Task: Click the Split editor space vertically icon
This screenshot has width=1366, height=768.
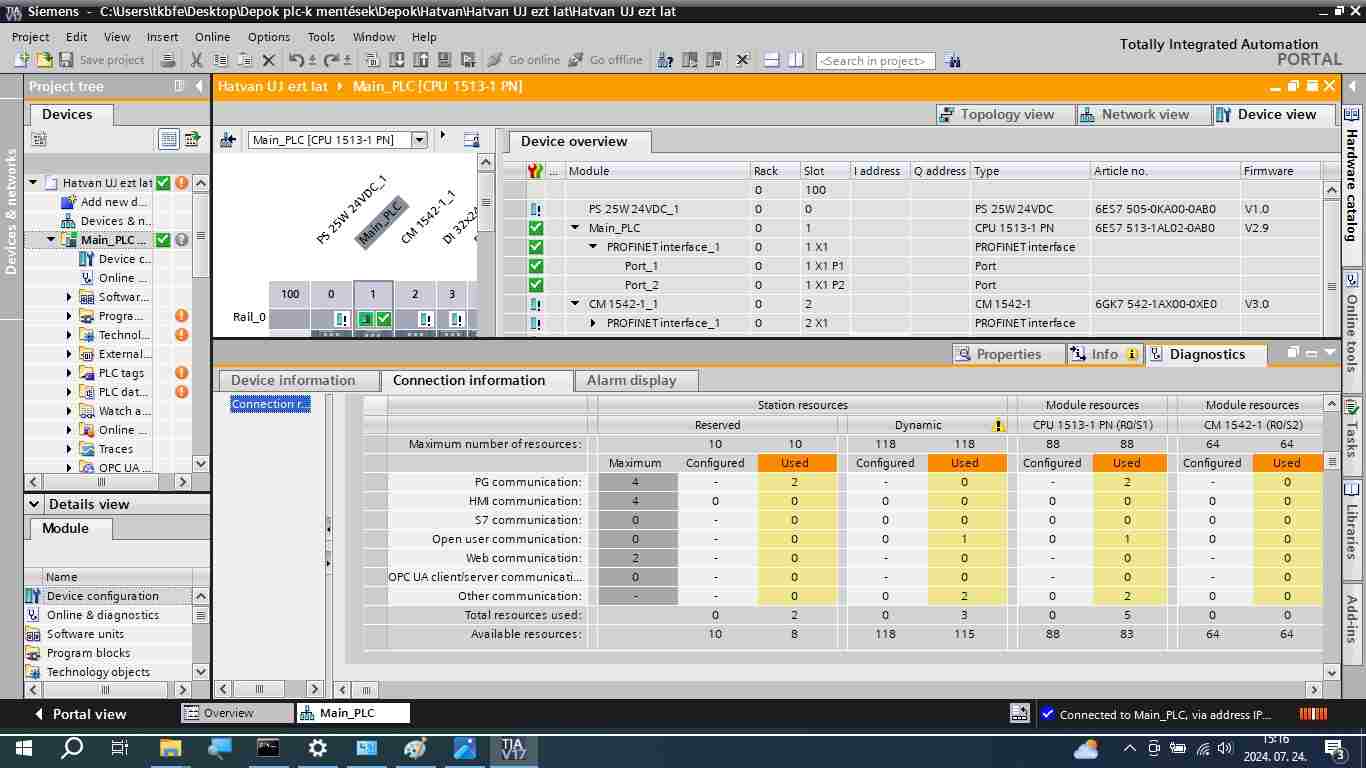Action: coord(795,60)
